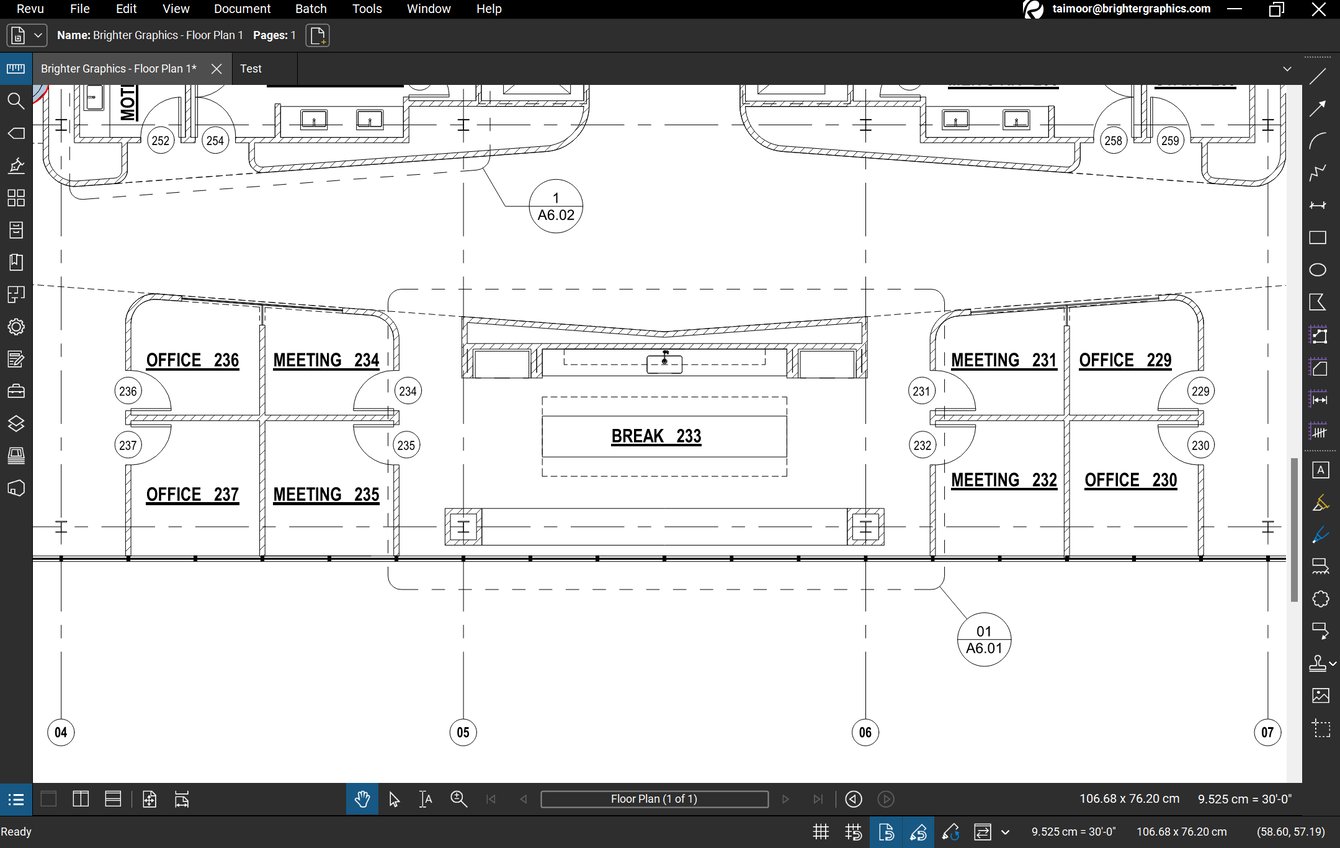Select the Line markup tool

click(x=1318, y=75)
